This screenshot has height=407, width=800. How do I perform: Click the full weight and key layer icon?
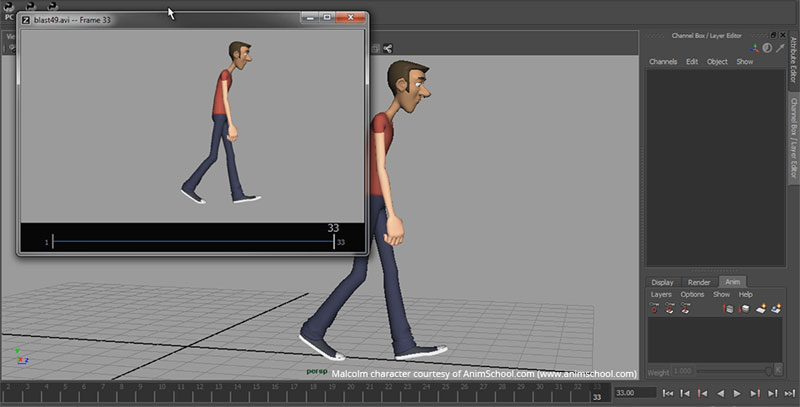(x=685, y=308)
